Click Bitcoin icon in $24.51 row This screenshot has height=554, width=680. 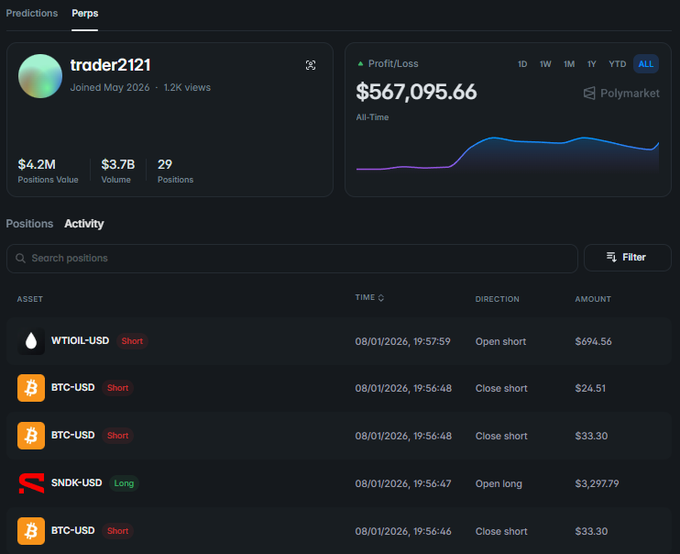pos(31,388)
